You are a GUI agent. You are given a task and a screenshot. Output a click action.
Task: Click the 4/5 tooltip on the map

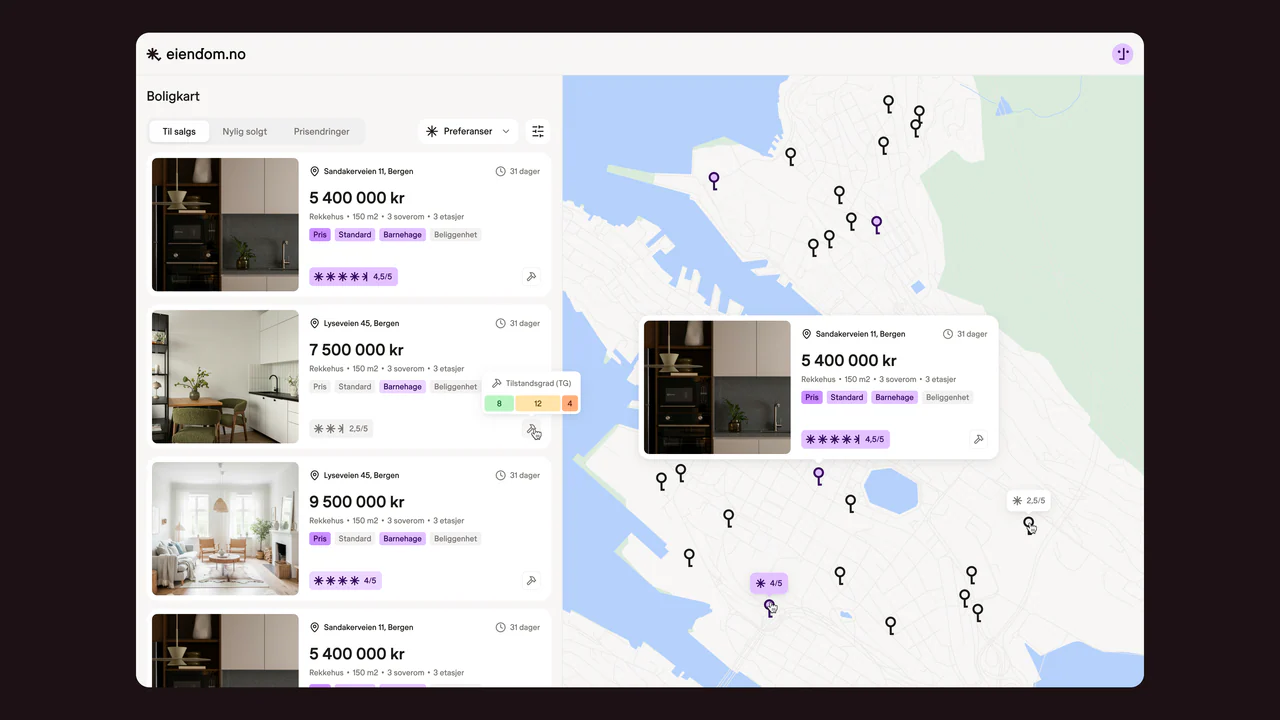769,583
